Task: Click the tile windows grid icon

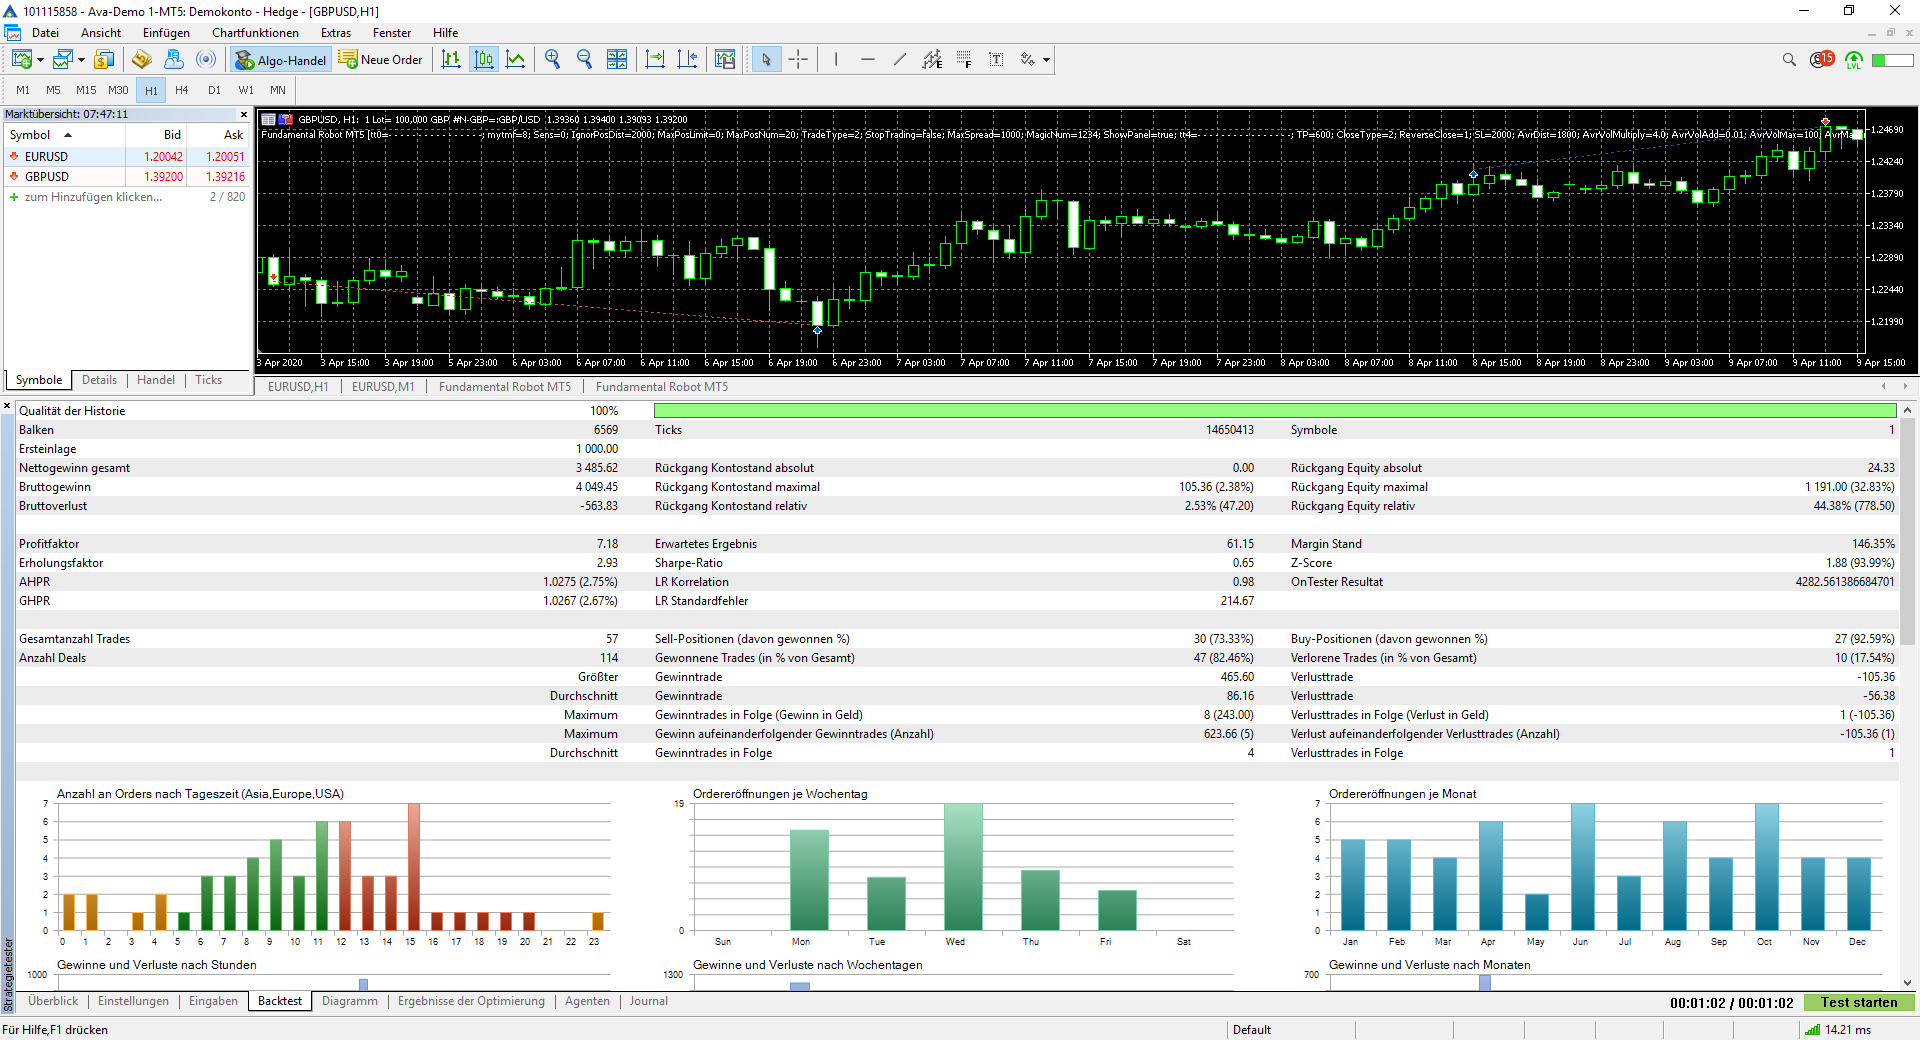Action: (x=617, y=60)
